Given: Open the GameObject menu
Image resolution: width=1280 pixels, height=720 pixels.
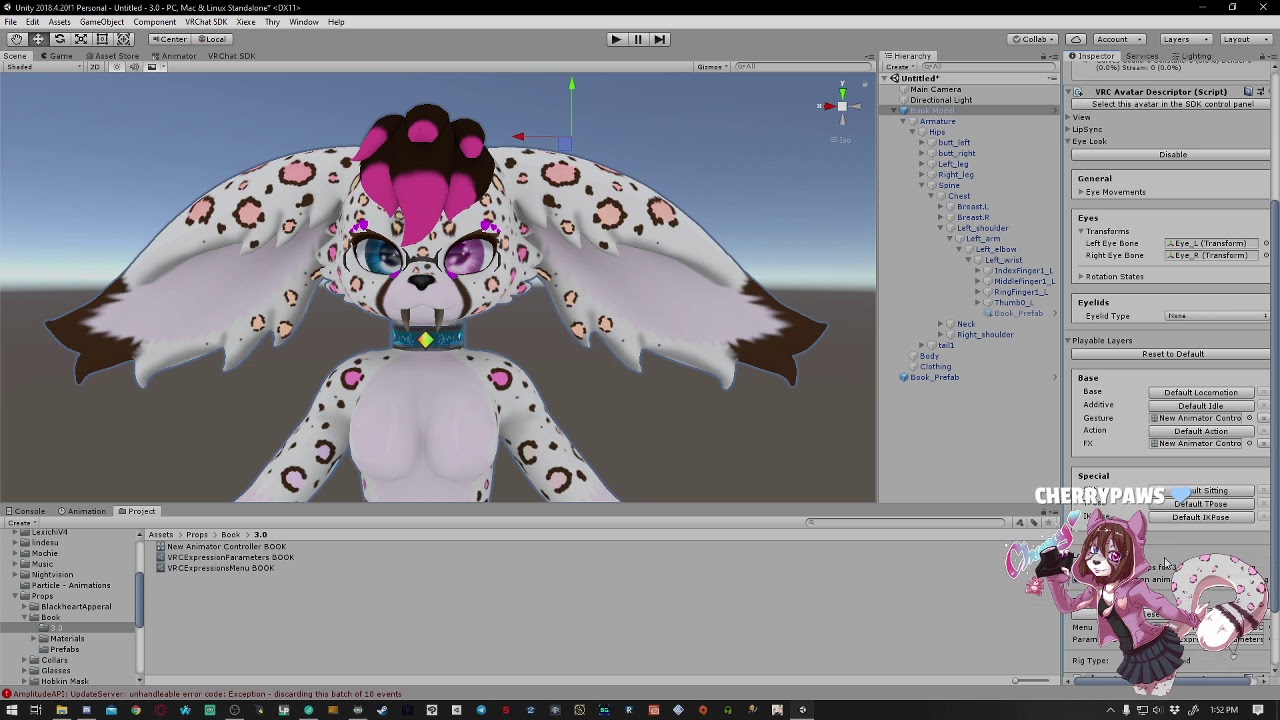Looking at the screenshot, I should (102, 22).
